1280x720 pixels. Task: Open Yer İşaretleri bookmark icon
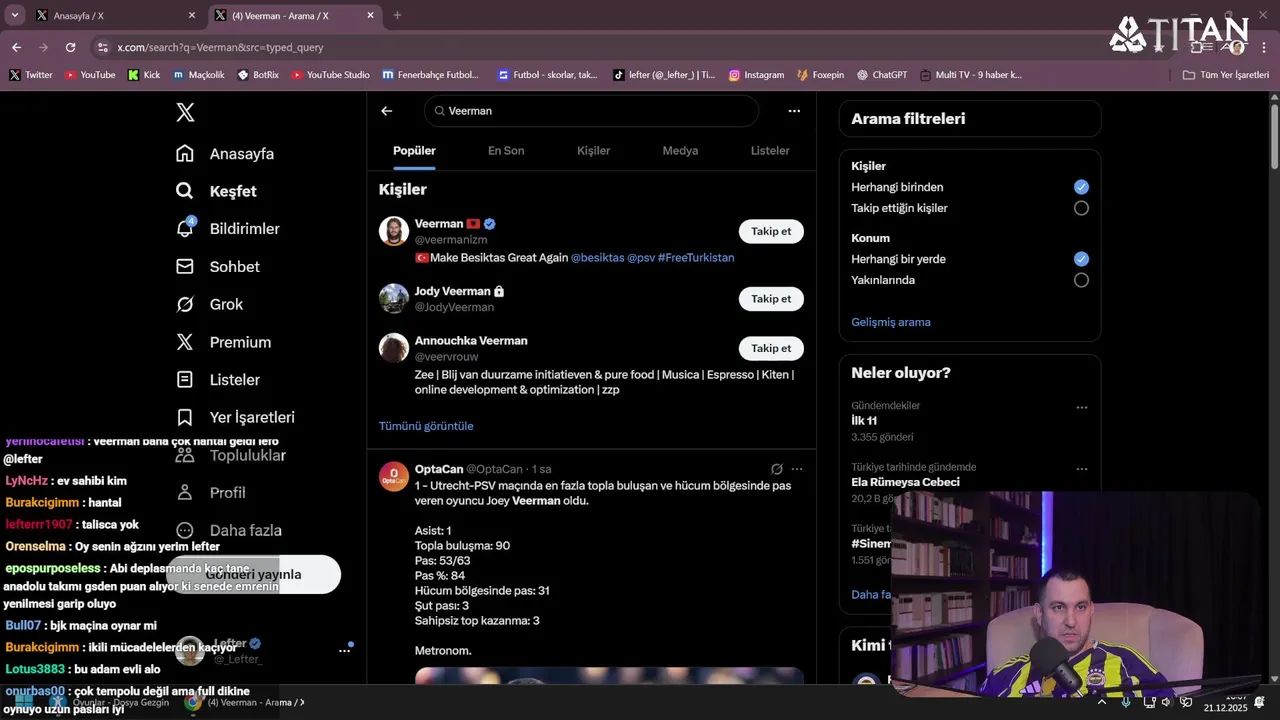185,417
